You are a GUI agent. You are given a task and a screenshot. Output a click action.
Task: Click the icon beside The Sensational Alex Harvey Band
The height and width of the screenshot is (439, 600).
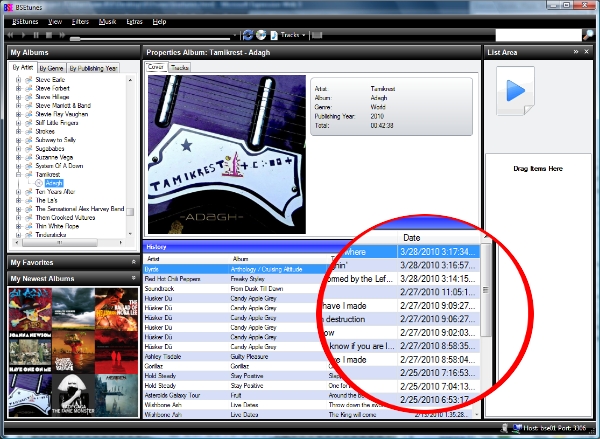28,209
